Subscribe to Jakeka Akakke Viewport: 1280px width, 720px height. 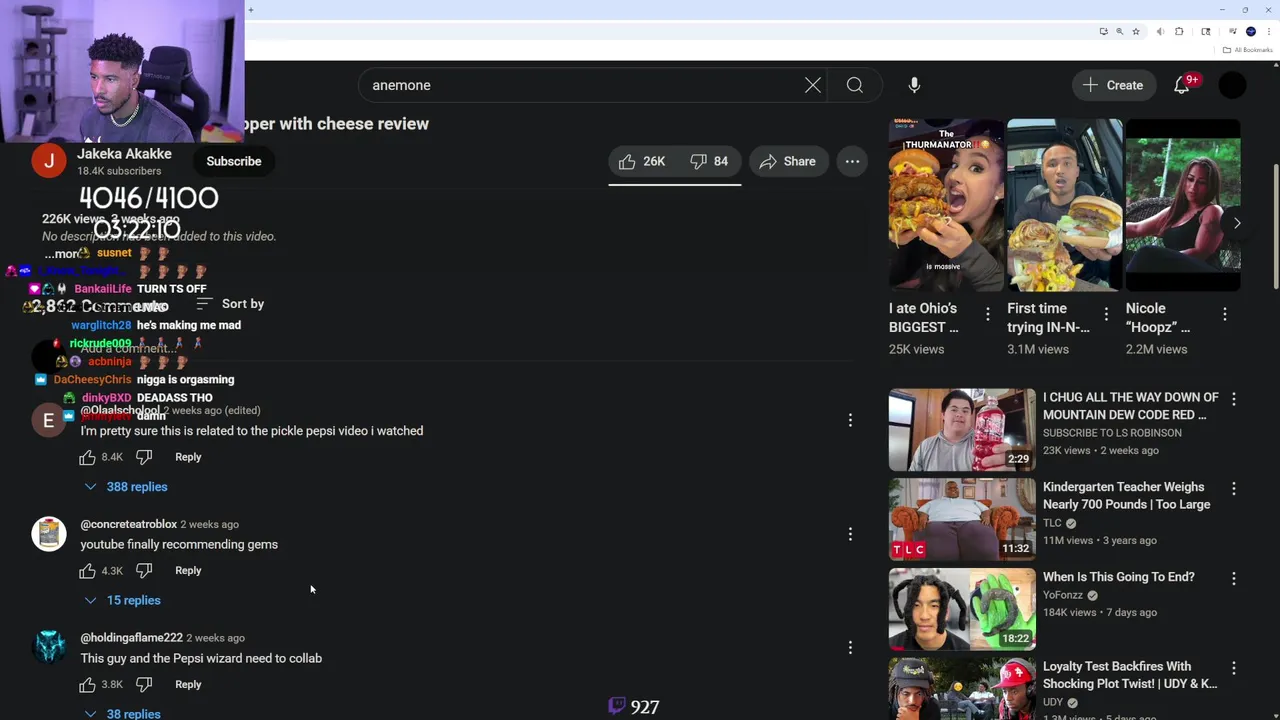click(x=234, y=161)
